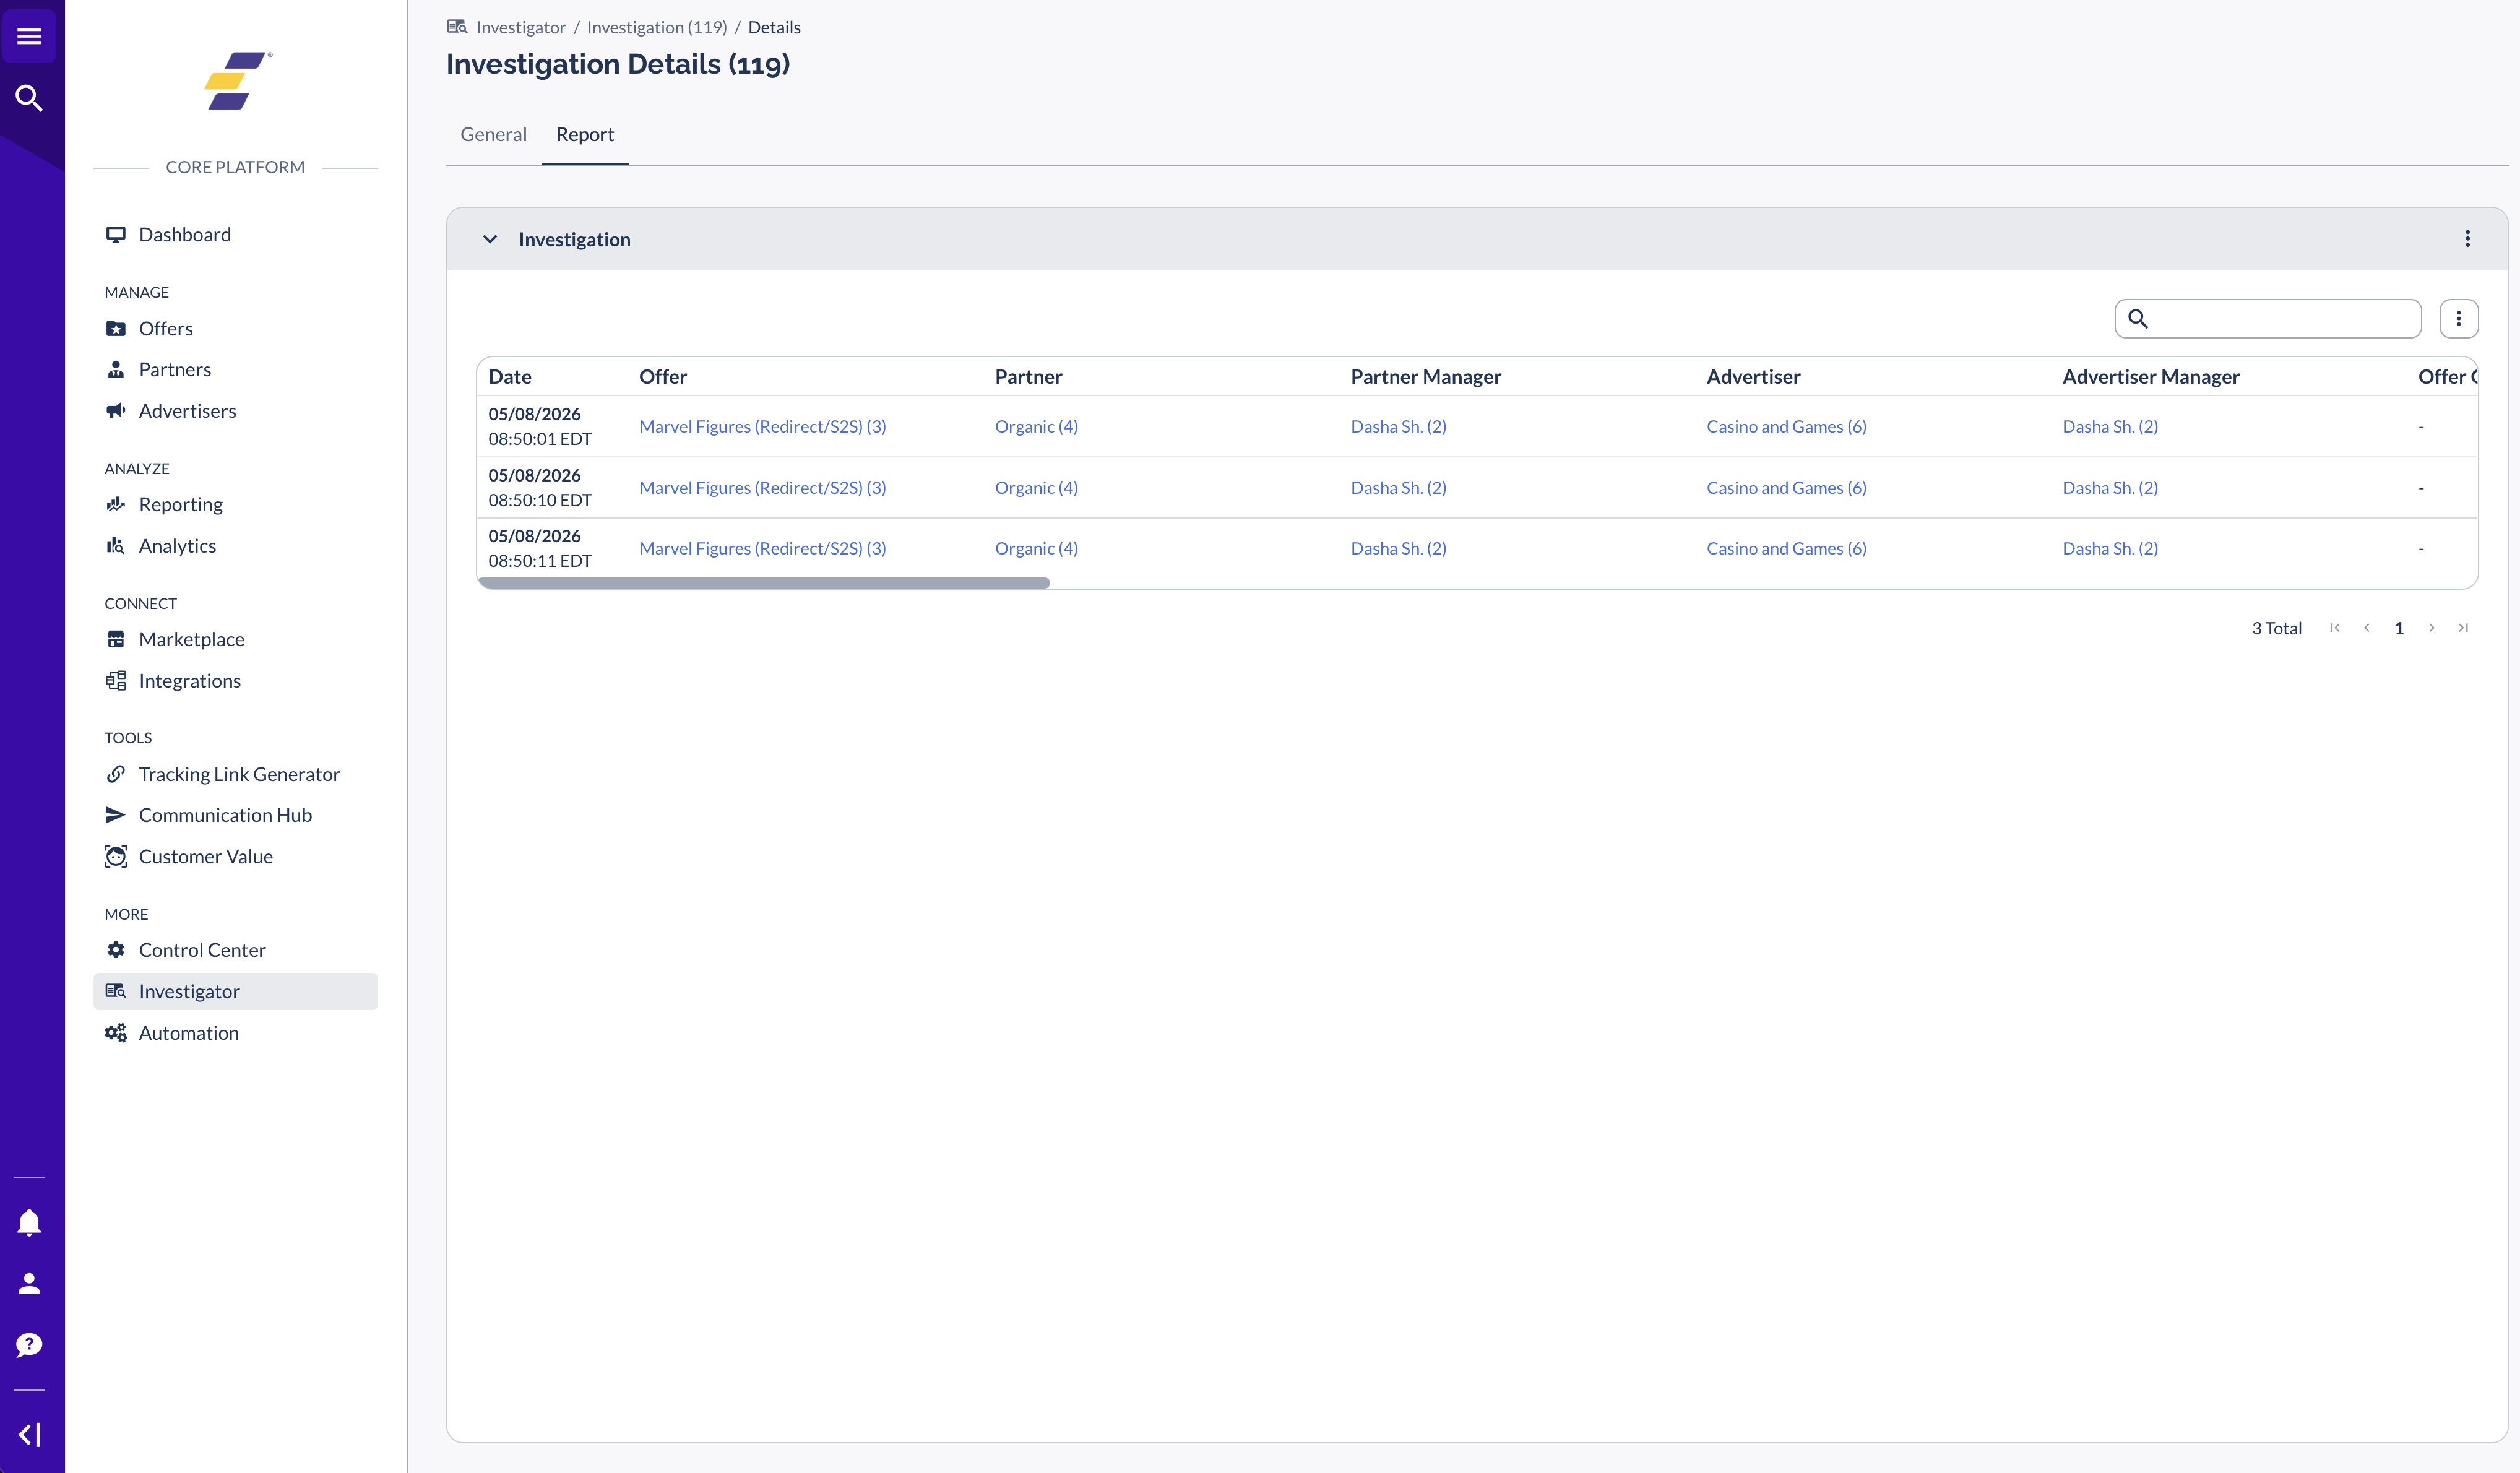Click the Advertisers megaphone icon
The image size is (2520, 1473).
coord(116,411)
